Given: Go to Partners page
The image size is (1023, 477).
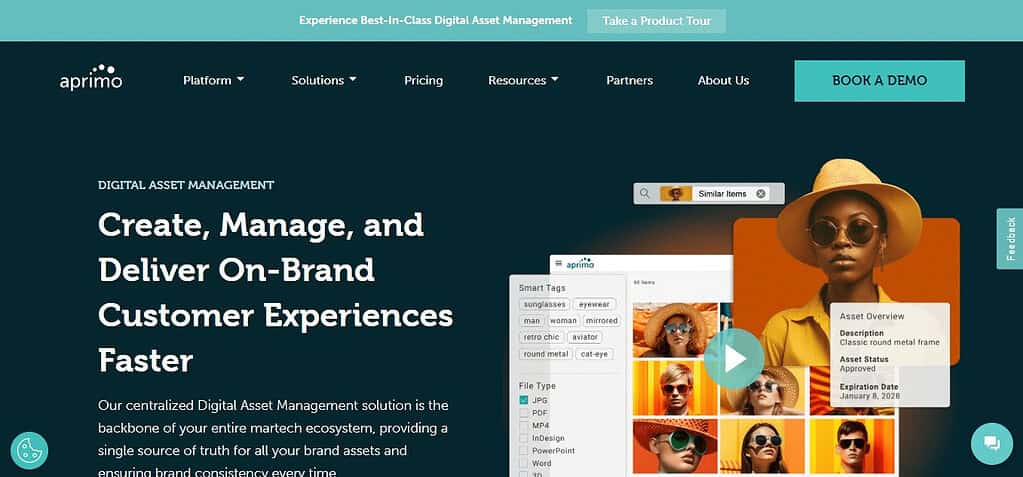Looking at the screenshot, I should 630,80.
